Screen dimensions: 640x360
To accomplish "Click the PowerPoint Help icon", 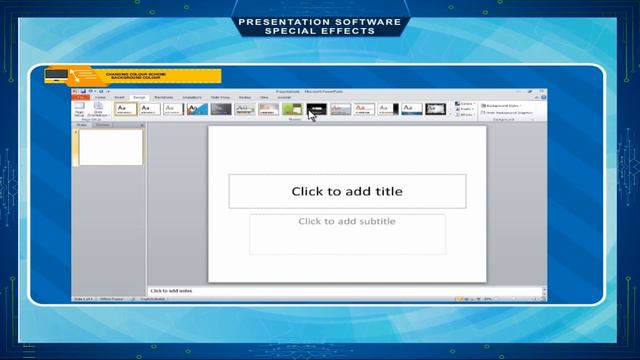I will click(543, 98).
